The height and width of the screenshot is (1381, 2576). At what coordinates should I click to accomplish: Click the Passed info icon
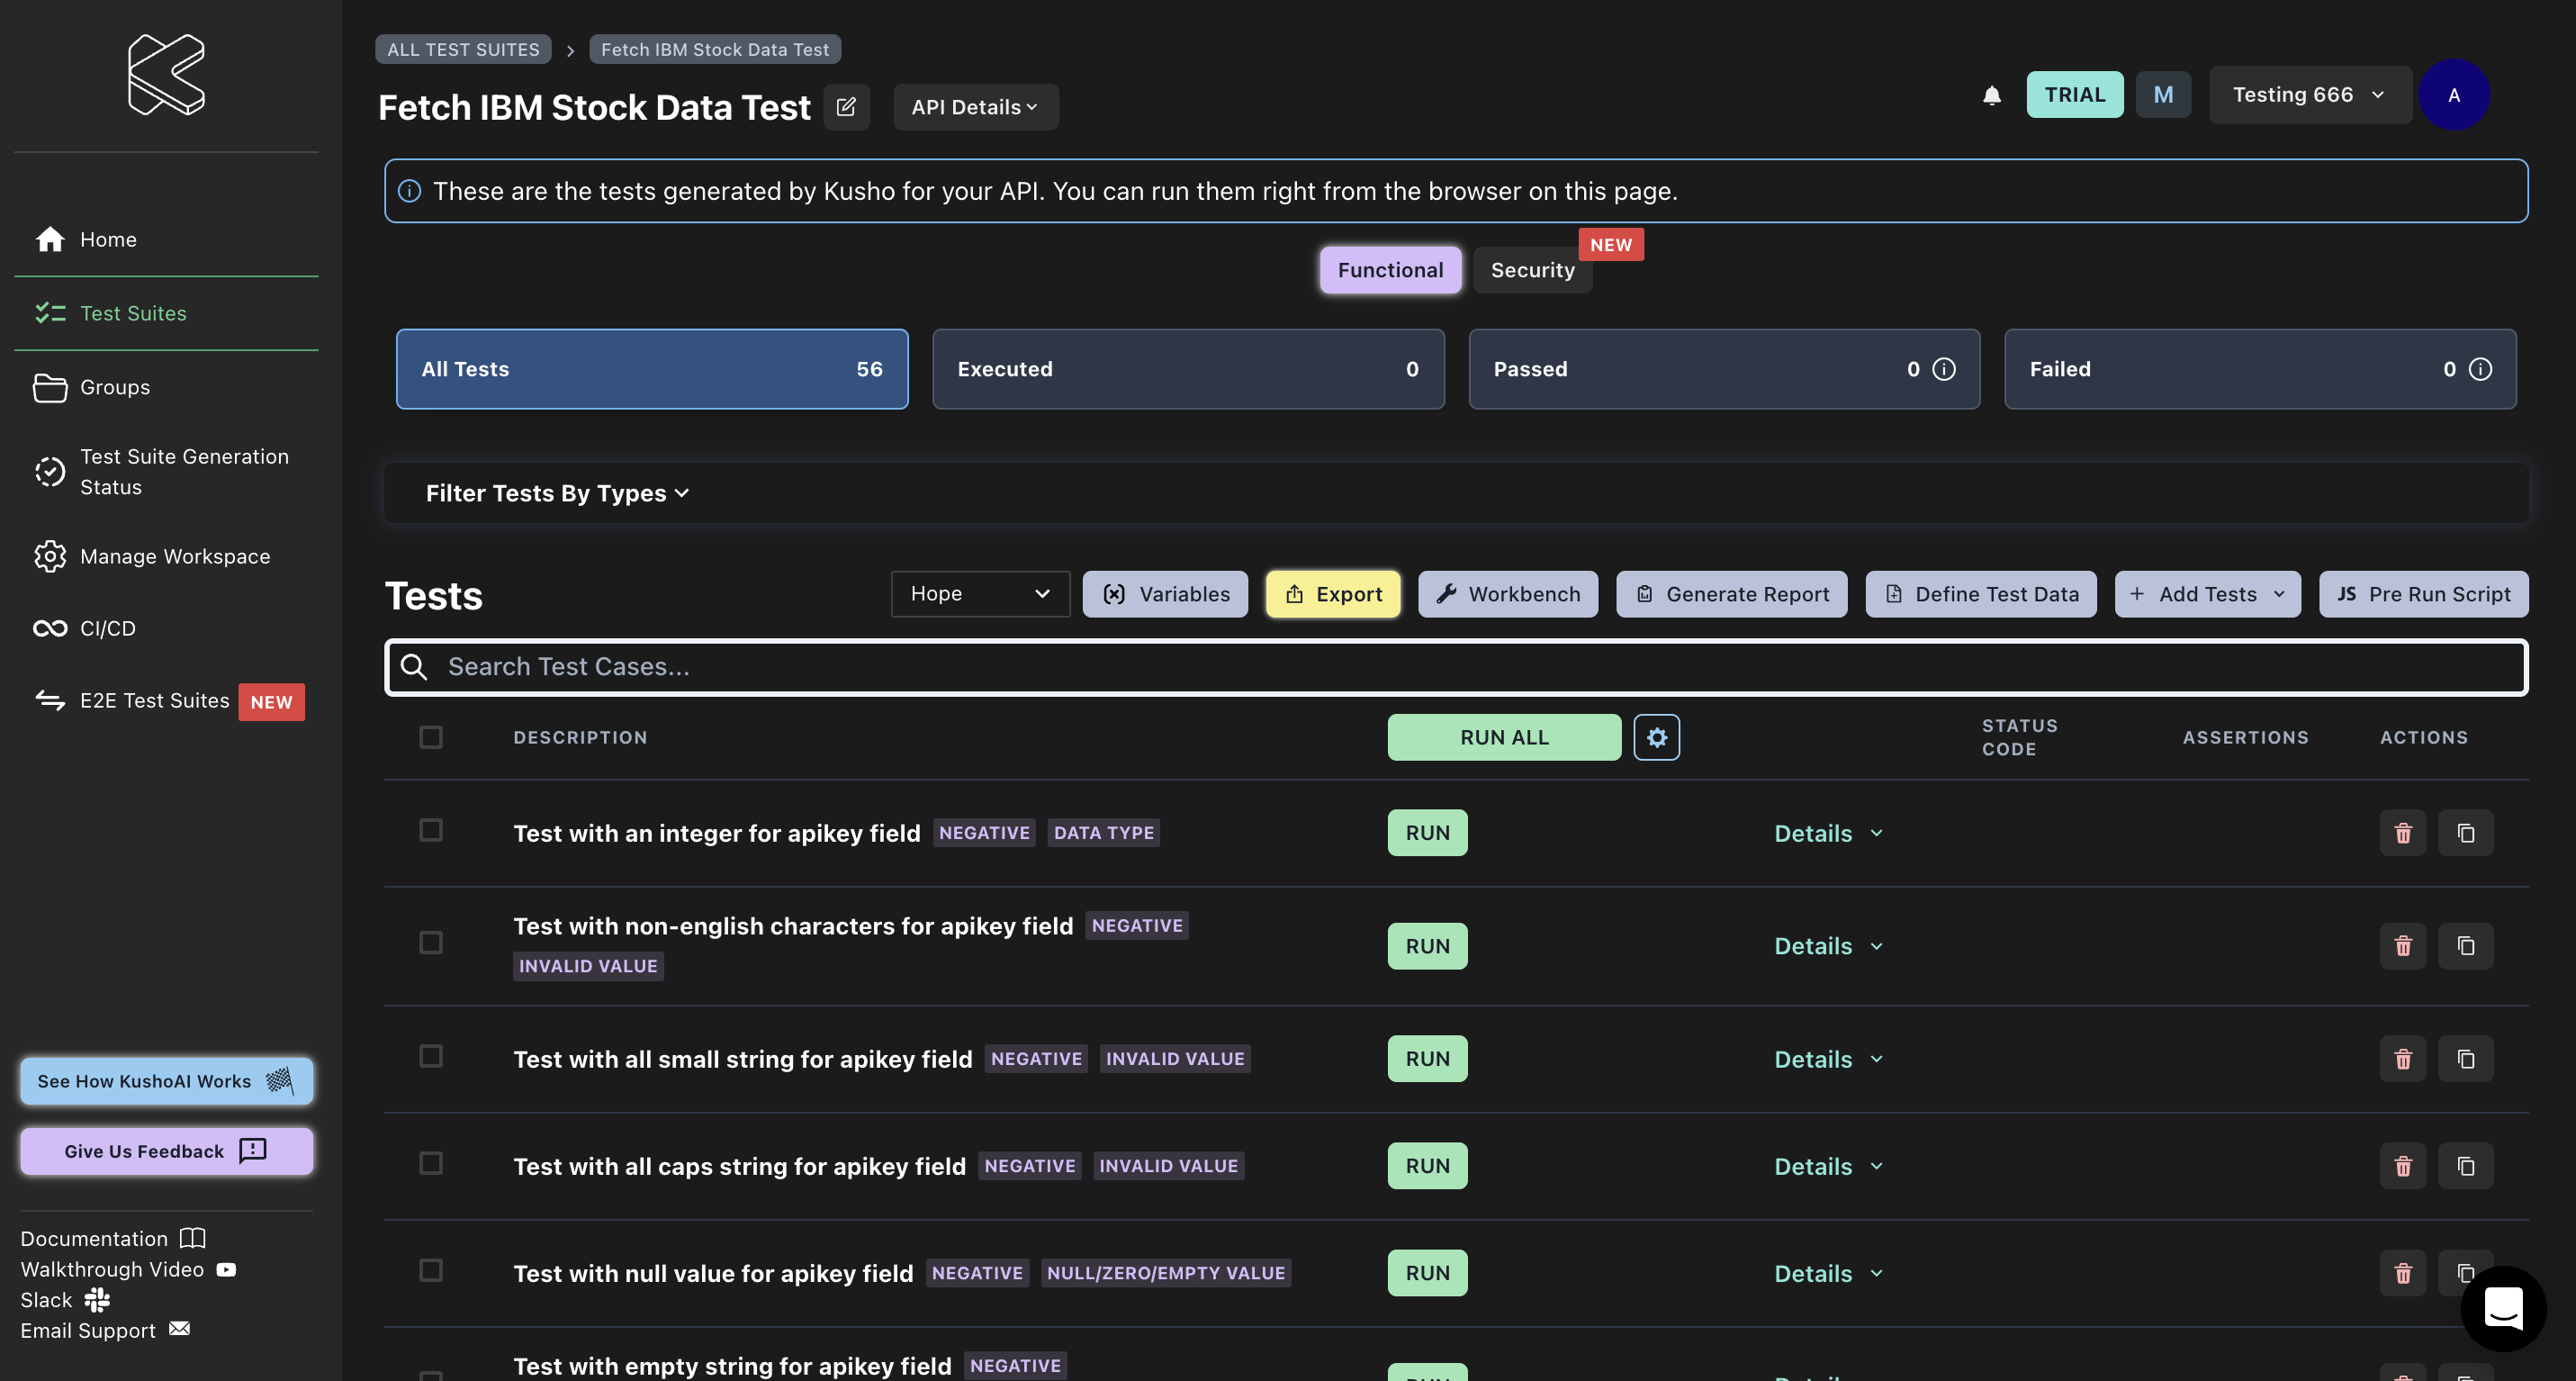[1944, 369]
